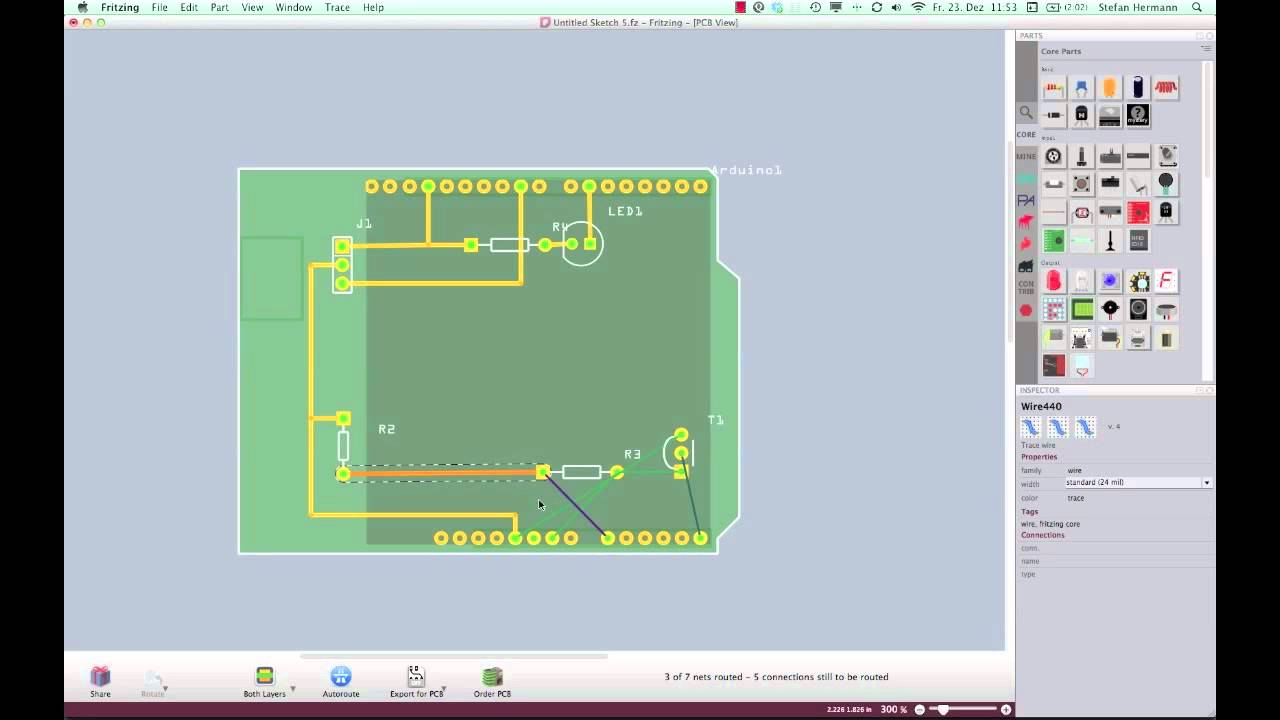Click the Both Layers view icon

[264, 677]
